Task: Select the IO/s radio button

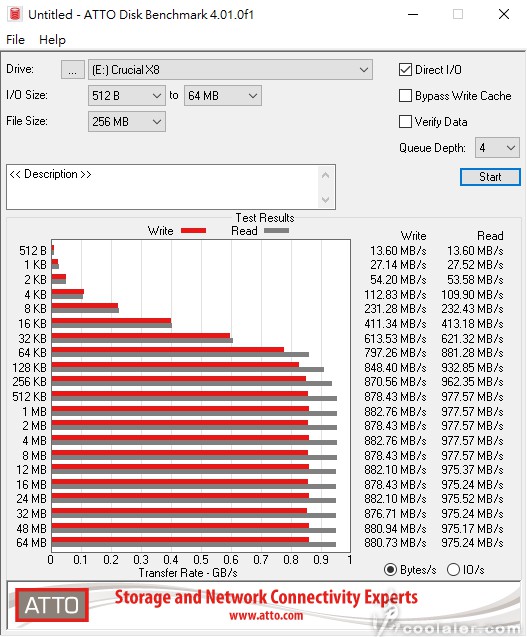Action: (x=453, y=570)
